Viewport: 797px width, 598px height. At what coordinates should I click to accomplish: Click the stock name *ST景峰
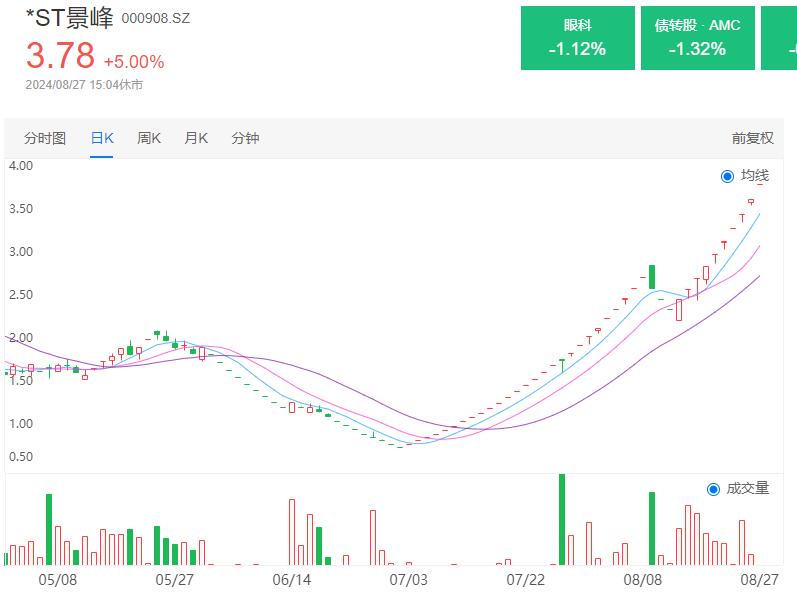click(69, 19)
